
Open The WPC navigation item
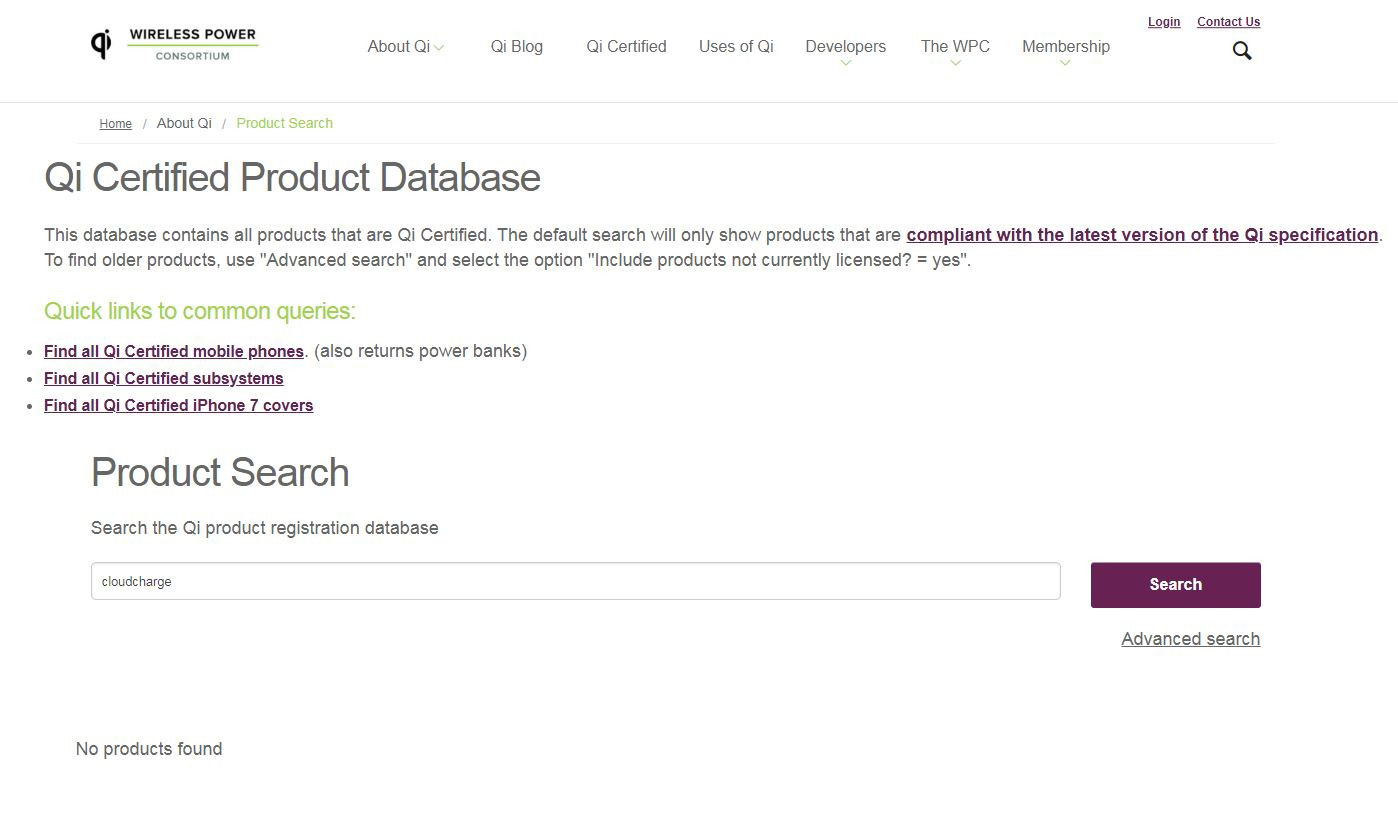[x=955, y=46]
